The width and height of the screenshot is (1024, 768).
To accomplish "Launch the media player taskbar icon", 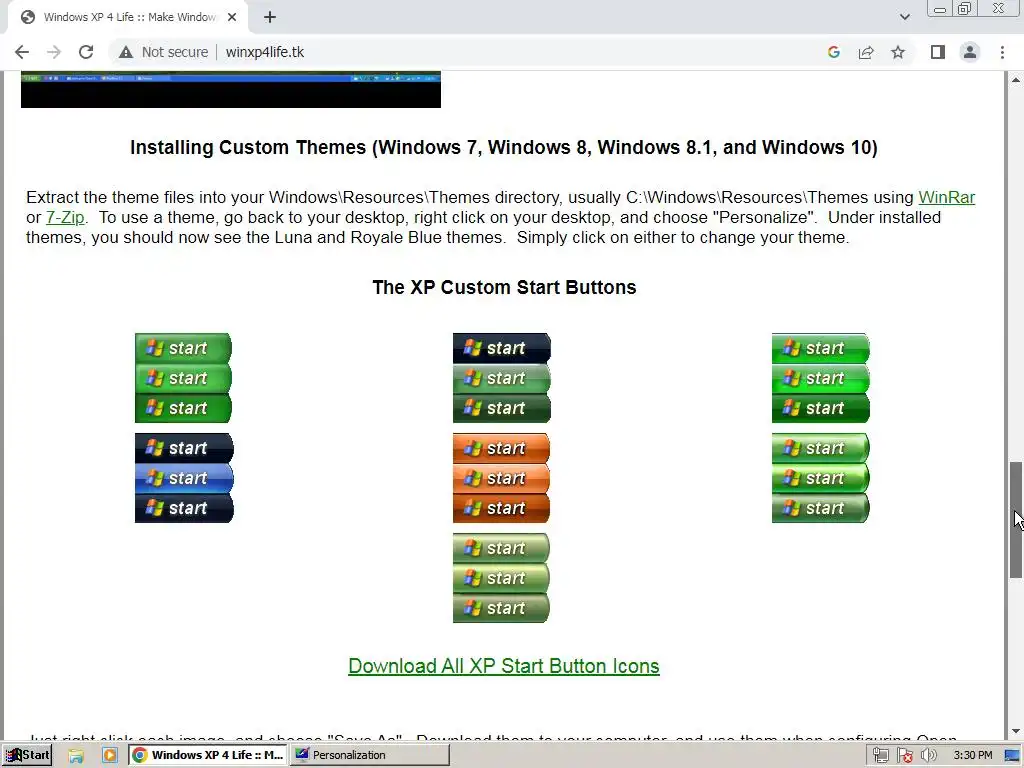I will coord(109,756).
